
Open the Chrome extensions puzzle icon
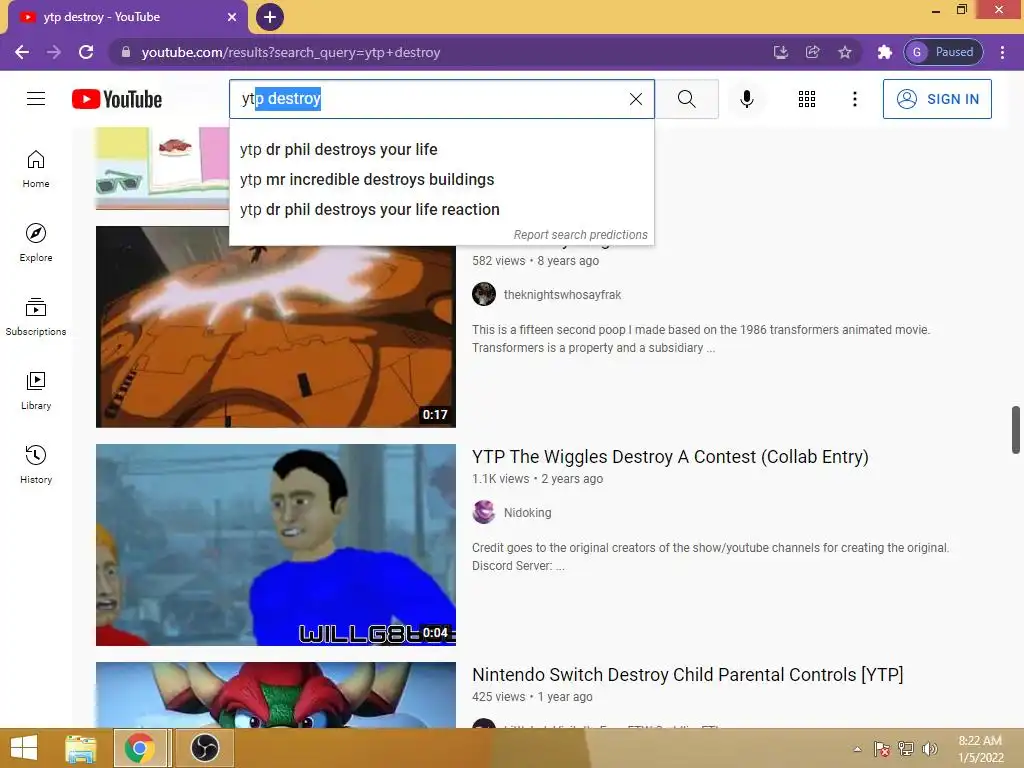click(884, 52)
